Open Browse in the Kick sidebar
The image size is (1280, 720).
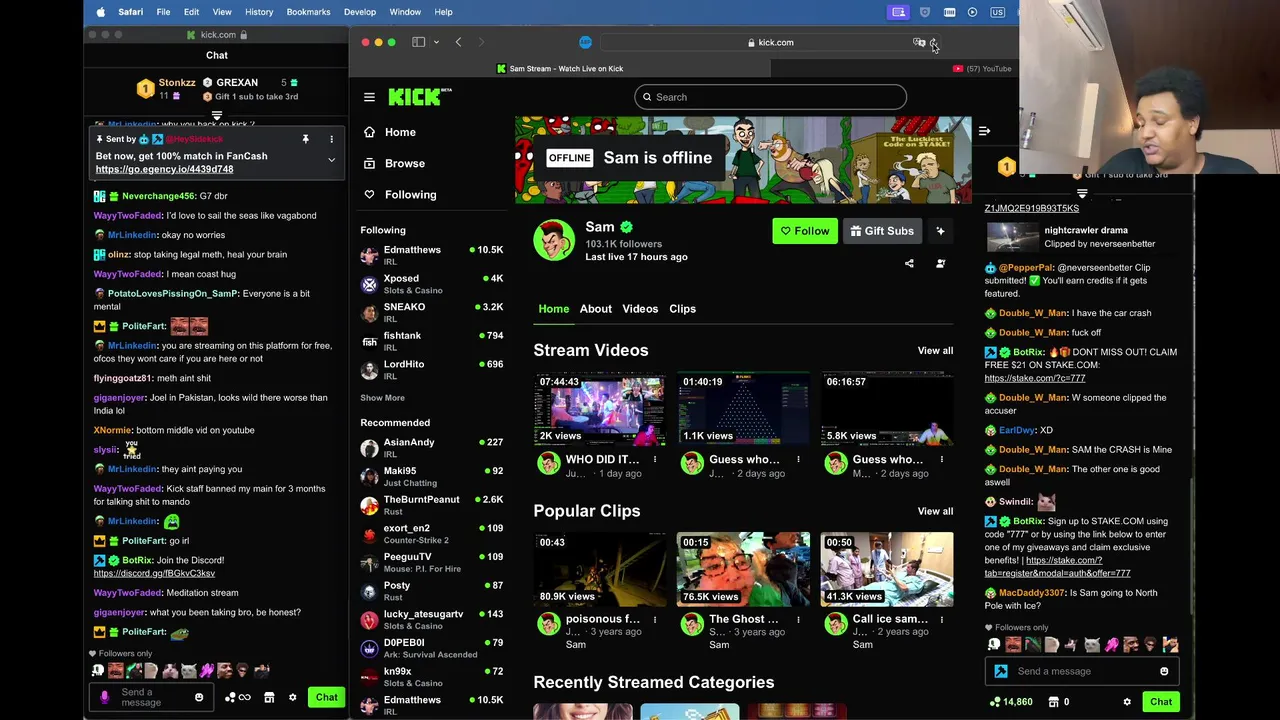click(404, 163)
